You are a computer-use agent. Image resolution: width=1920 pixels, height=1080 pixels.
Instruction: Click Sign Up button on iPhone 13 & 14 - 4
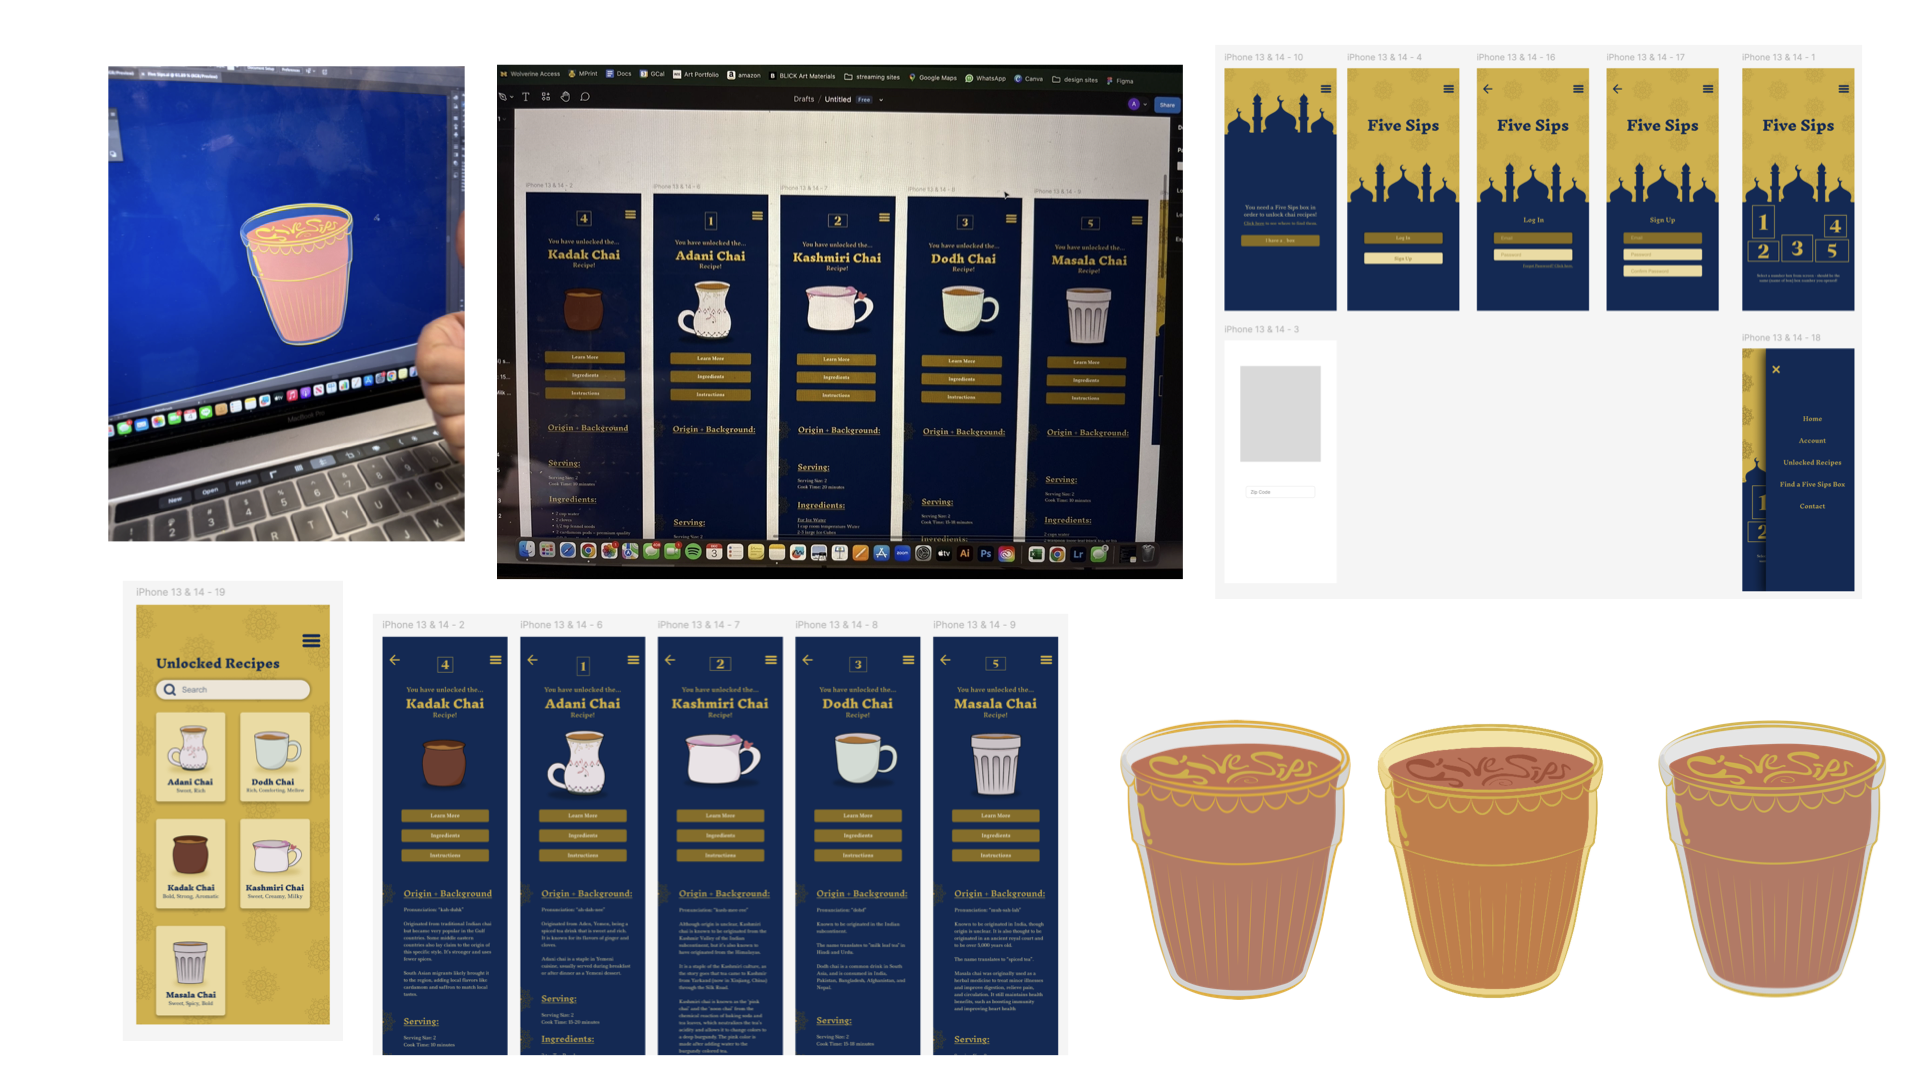tap(1403, 258)
